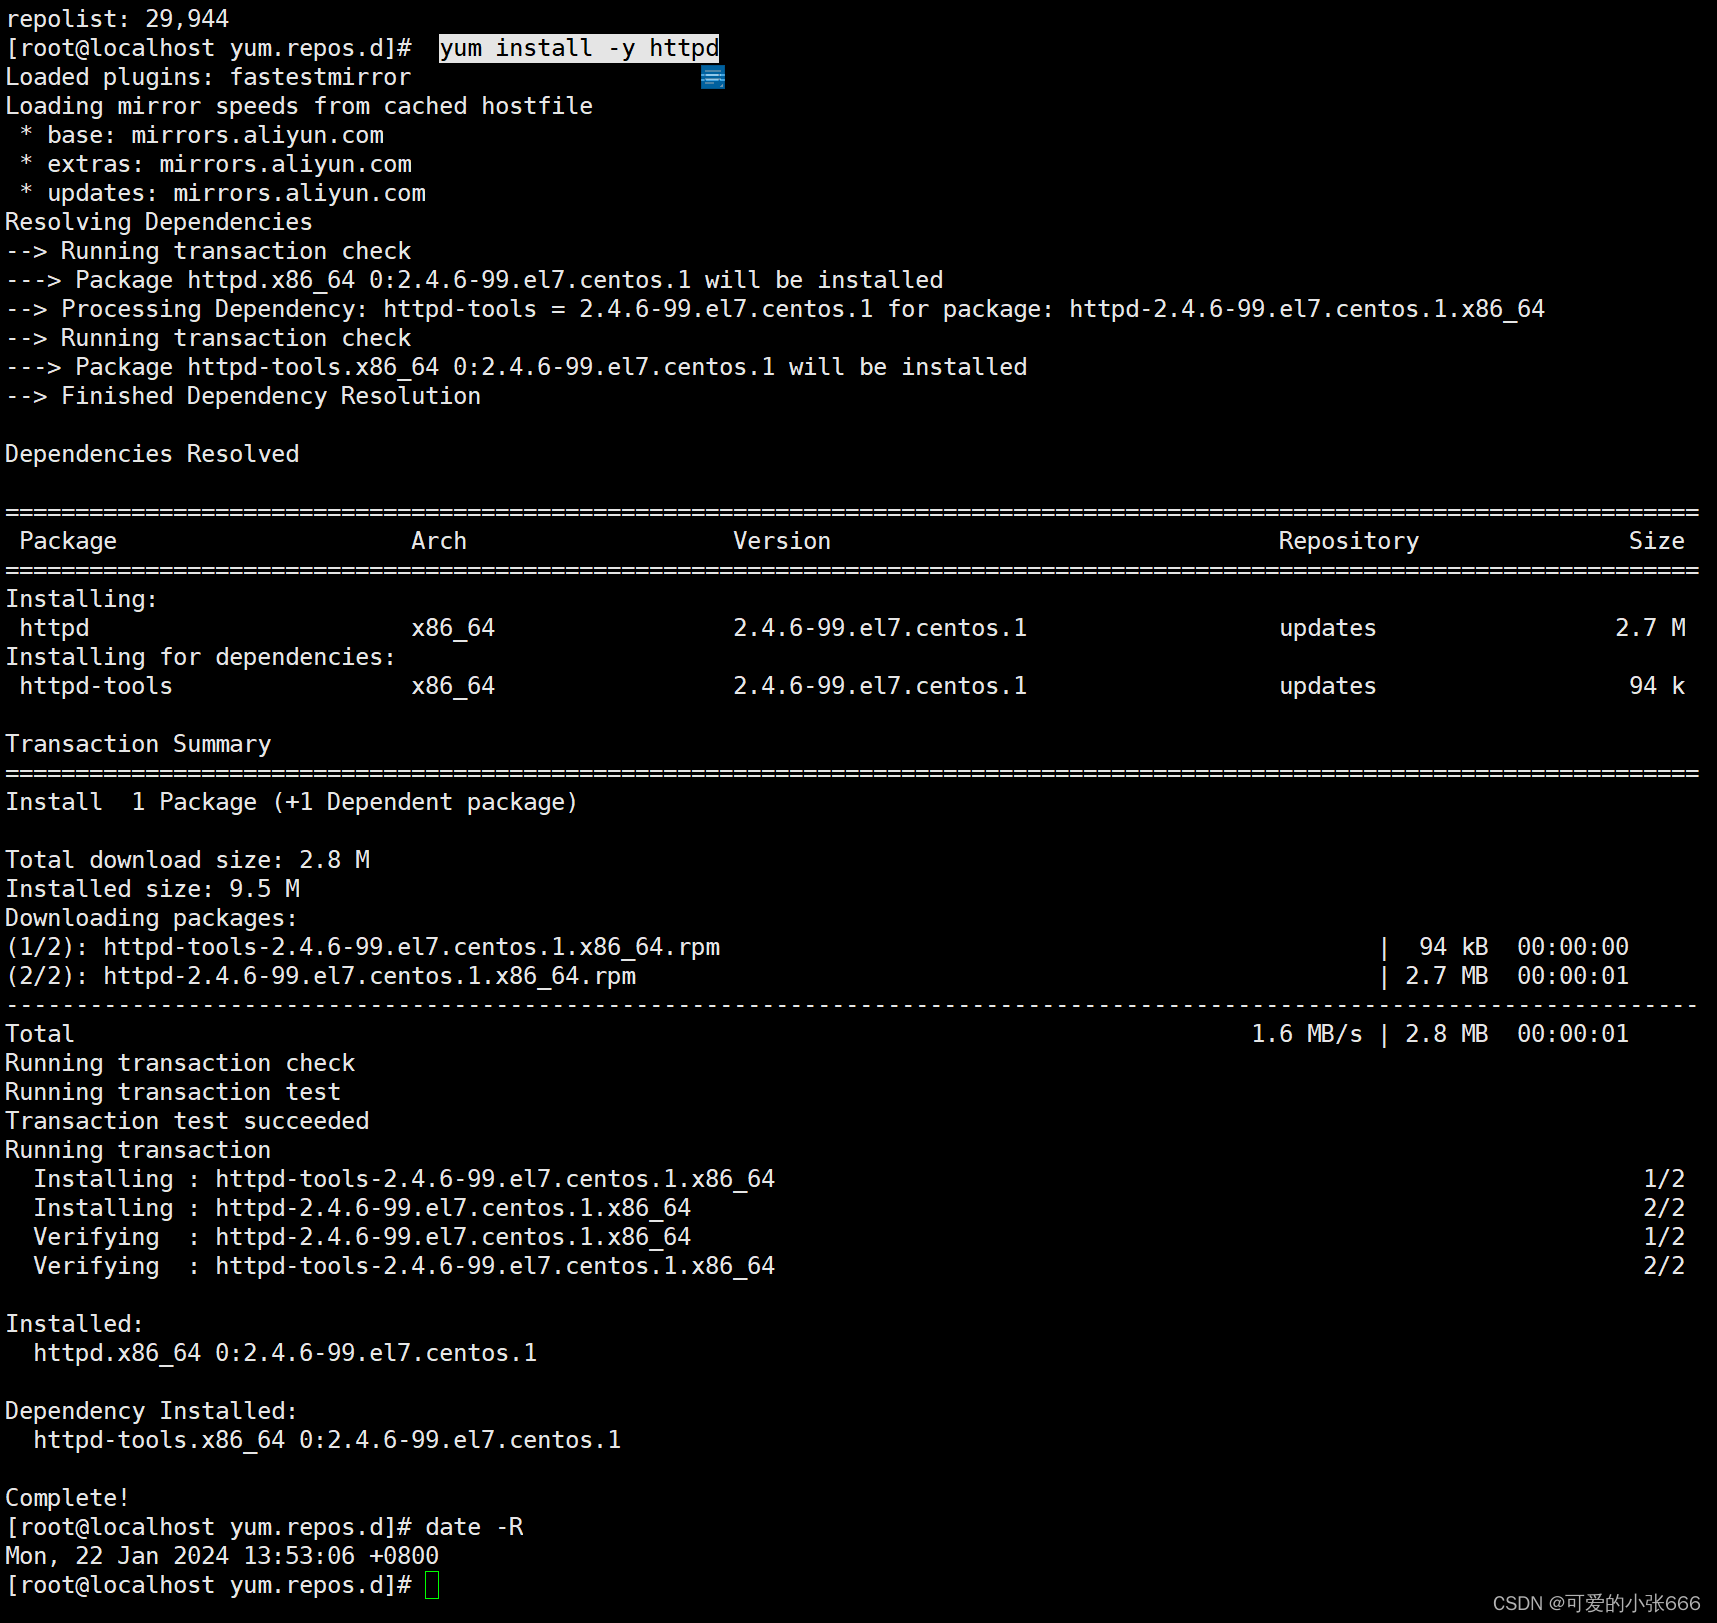Click '94 k' size value
The width and height of the screenshot is (1717, 1623).
coord(1657,686)
